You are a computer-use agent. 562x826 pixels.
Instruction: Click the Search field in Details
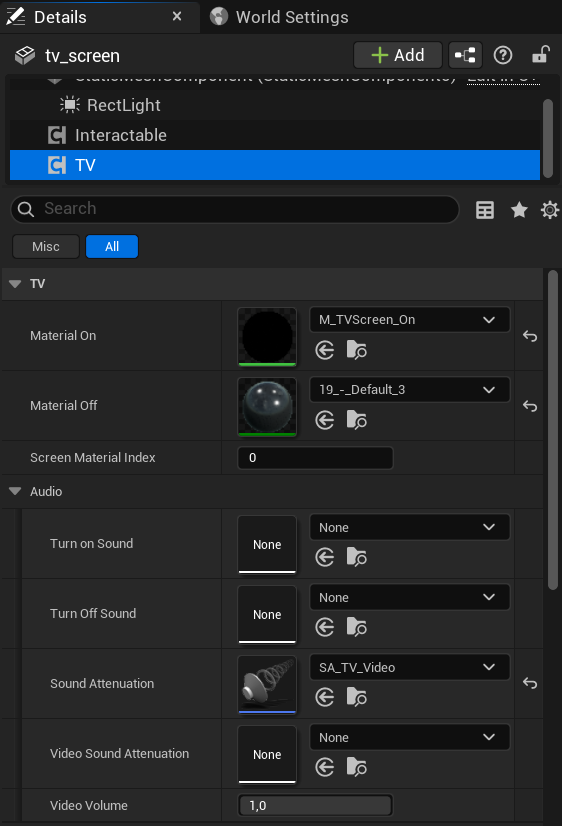click(235, 209)
